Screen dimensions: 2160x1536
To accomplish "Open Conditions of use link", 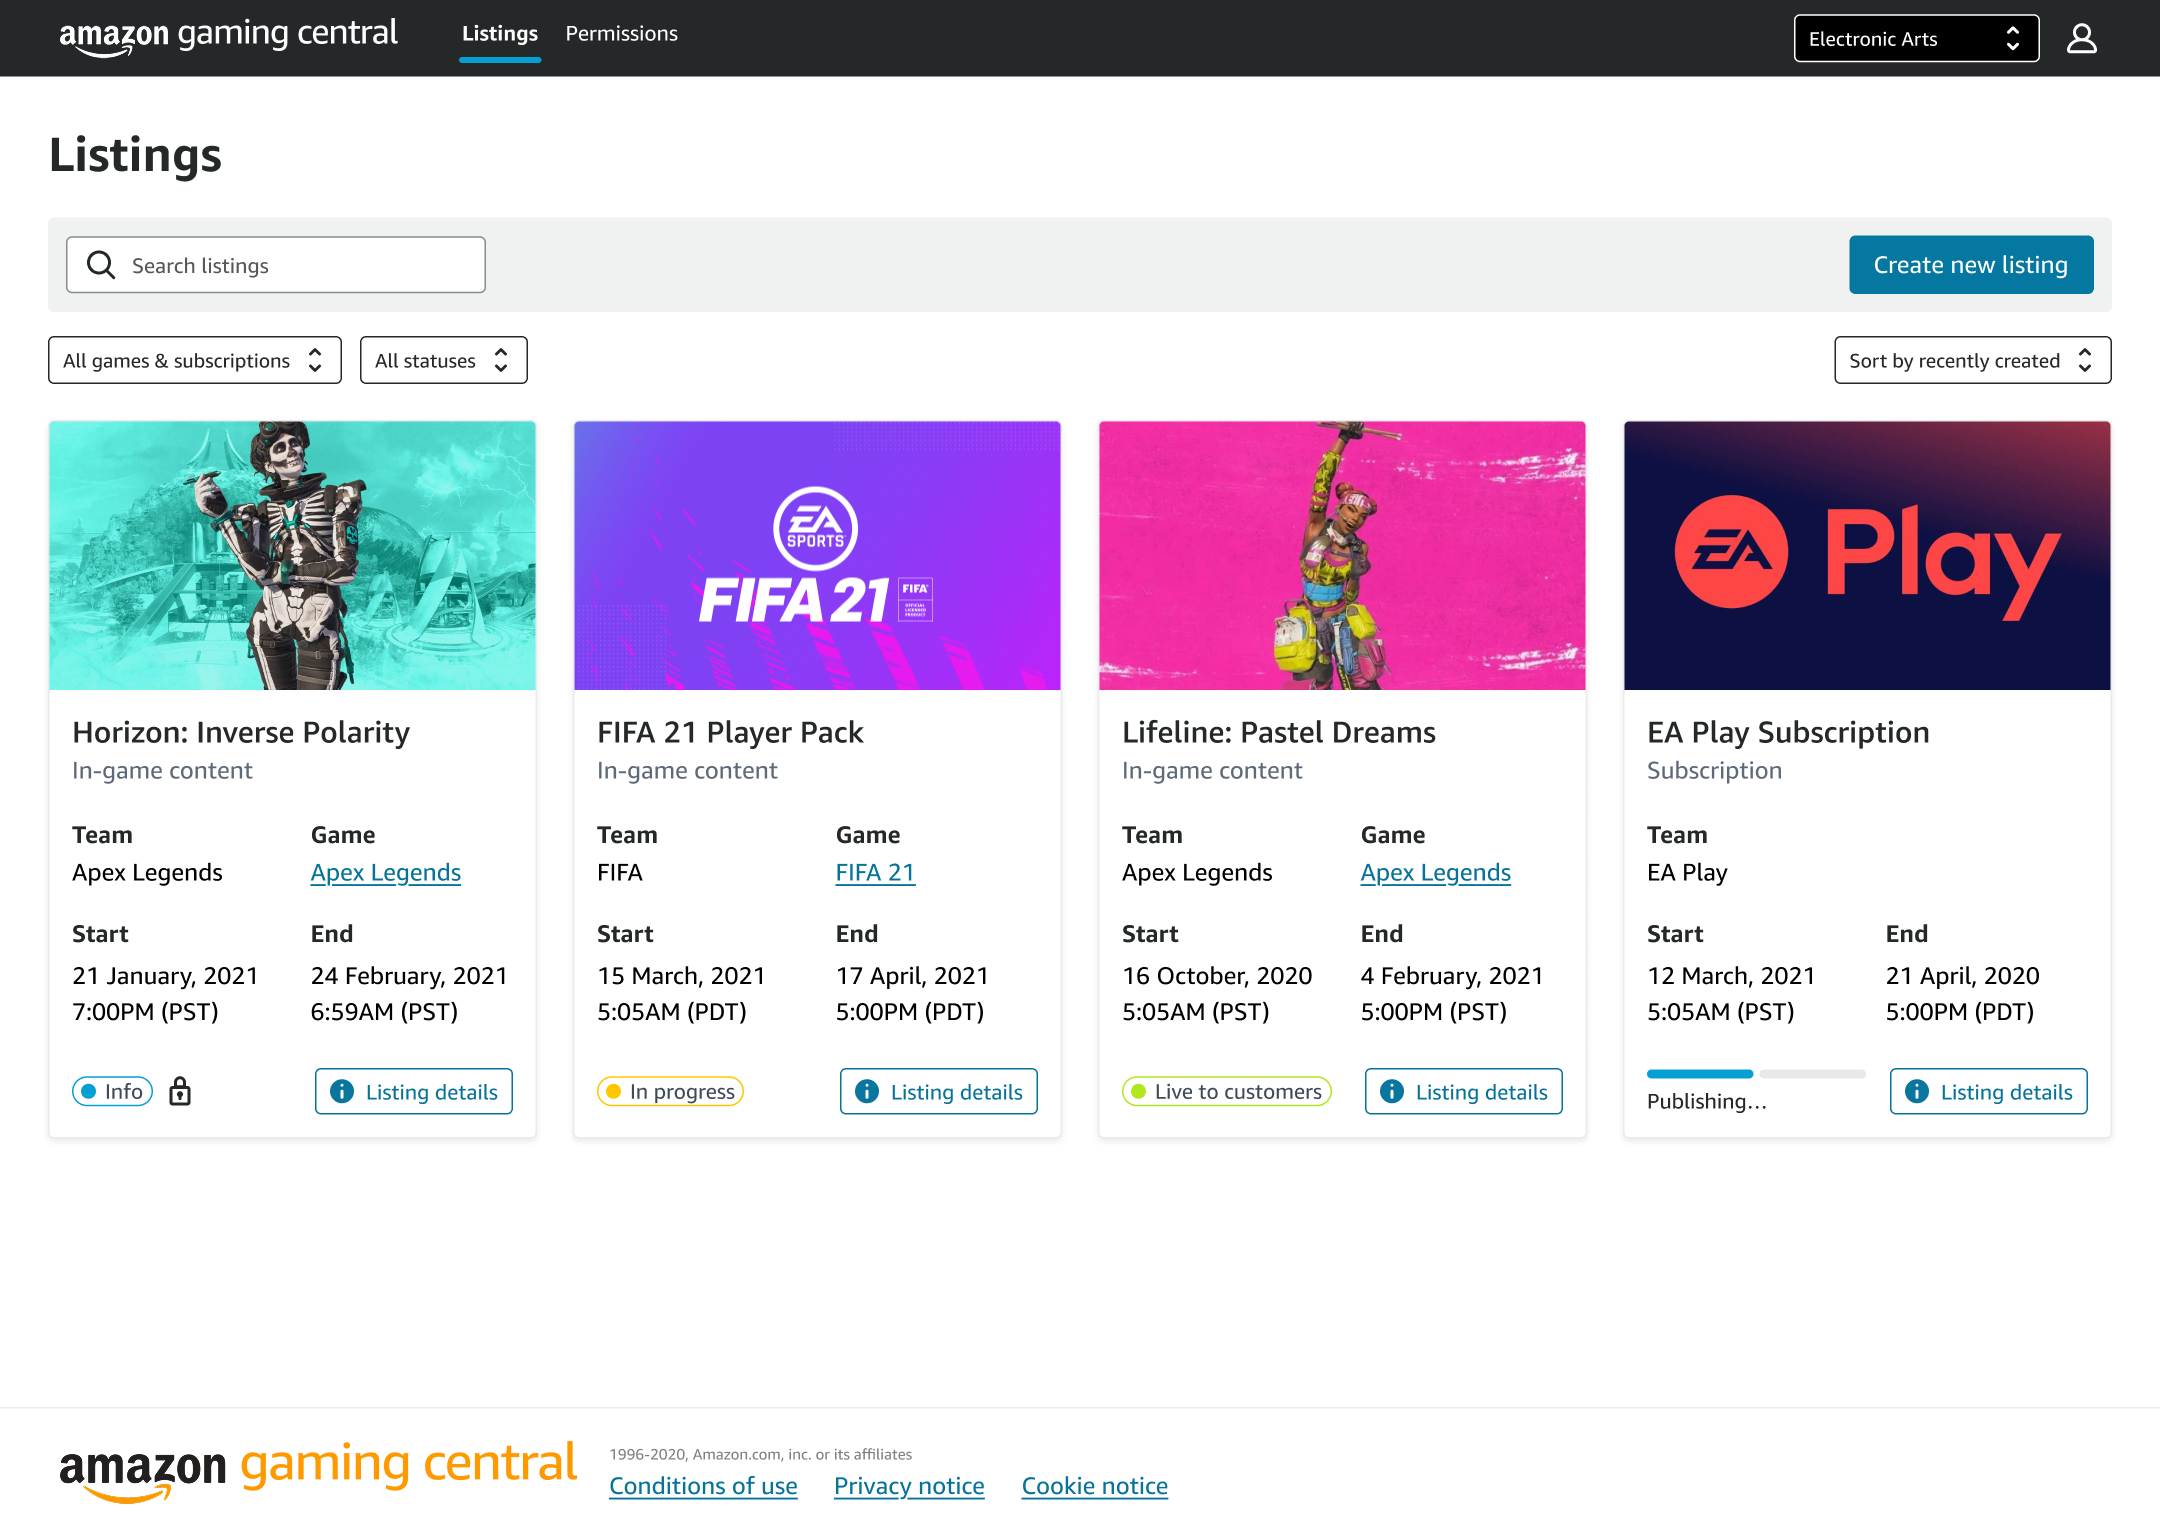I will click(704, 1486).
